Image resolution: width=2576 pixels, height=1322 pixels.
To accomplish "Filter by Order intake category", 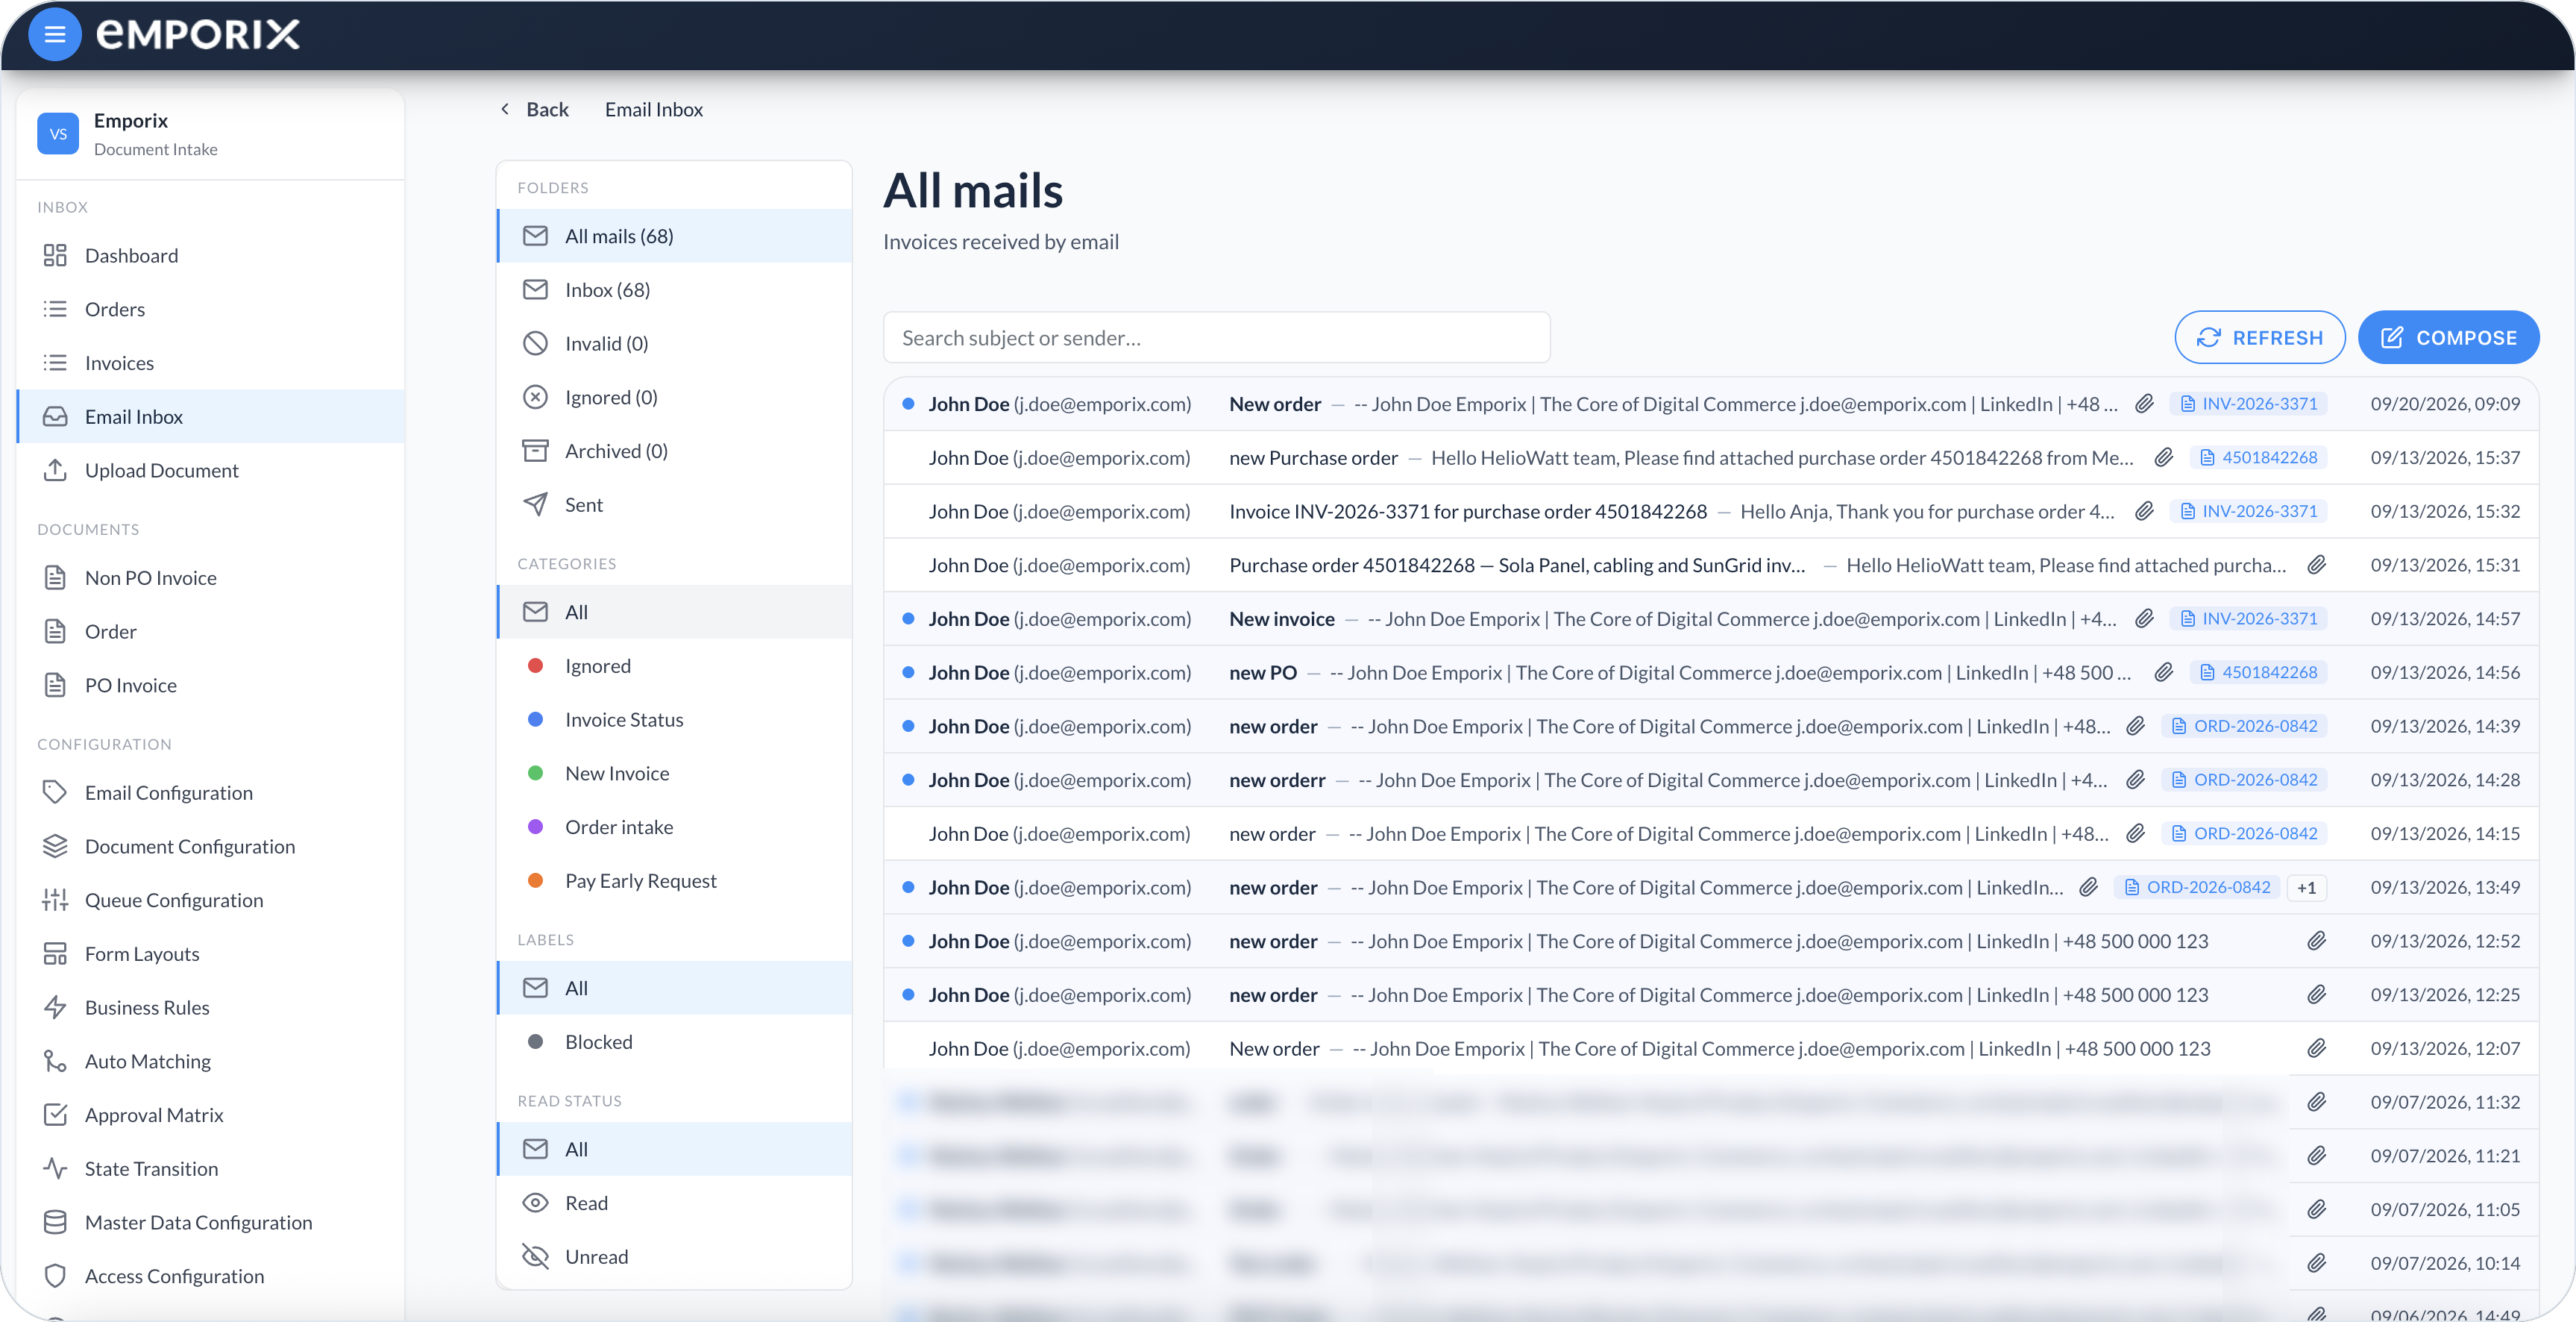I will (x=674, y=827).
